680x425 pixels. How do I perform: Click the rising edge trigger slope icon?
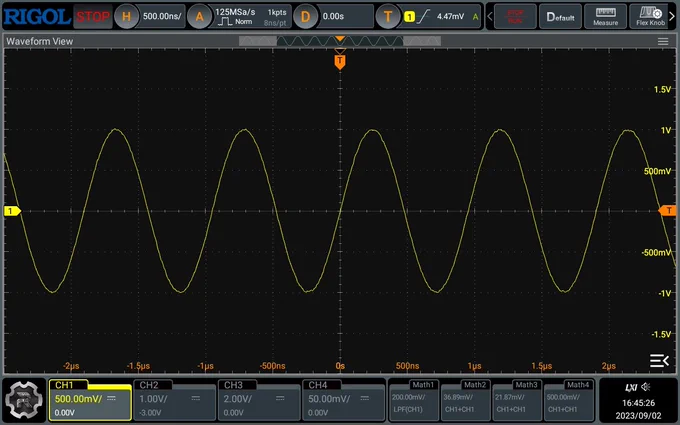pyautogui.click(x=423, y=16)
